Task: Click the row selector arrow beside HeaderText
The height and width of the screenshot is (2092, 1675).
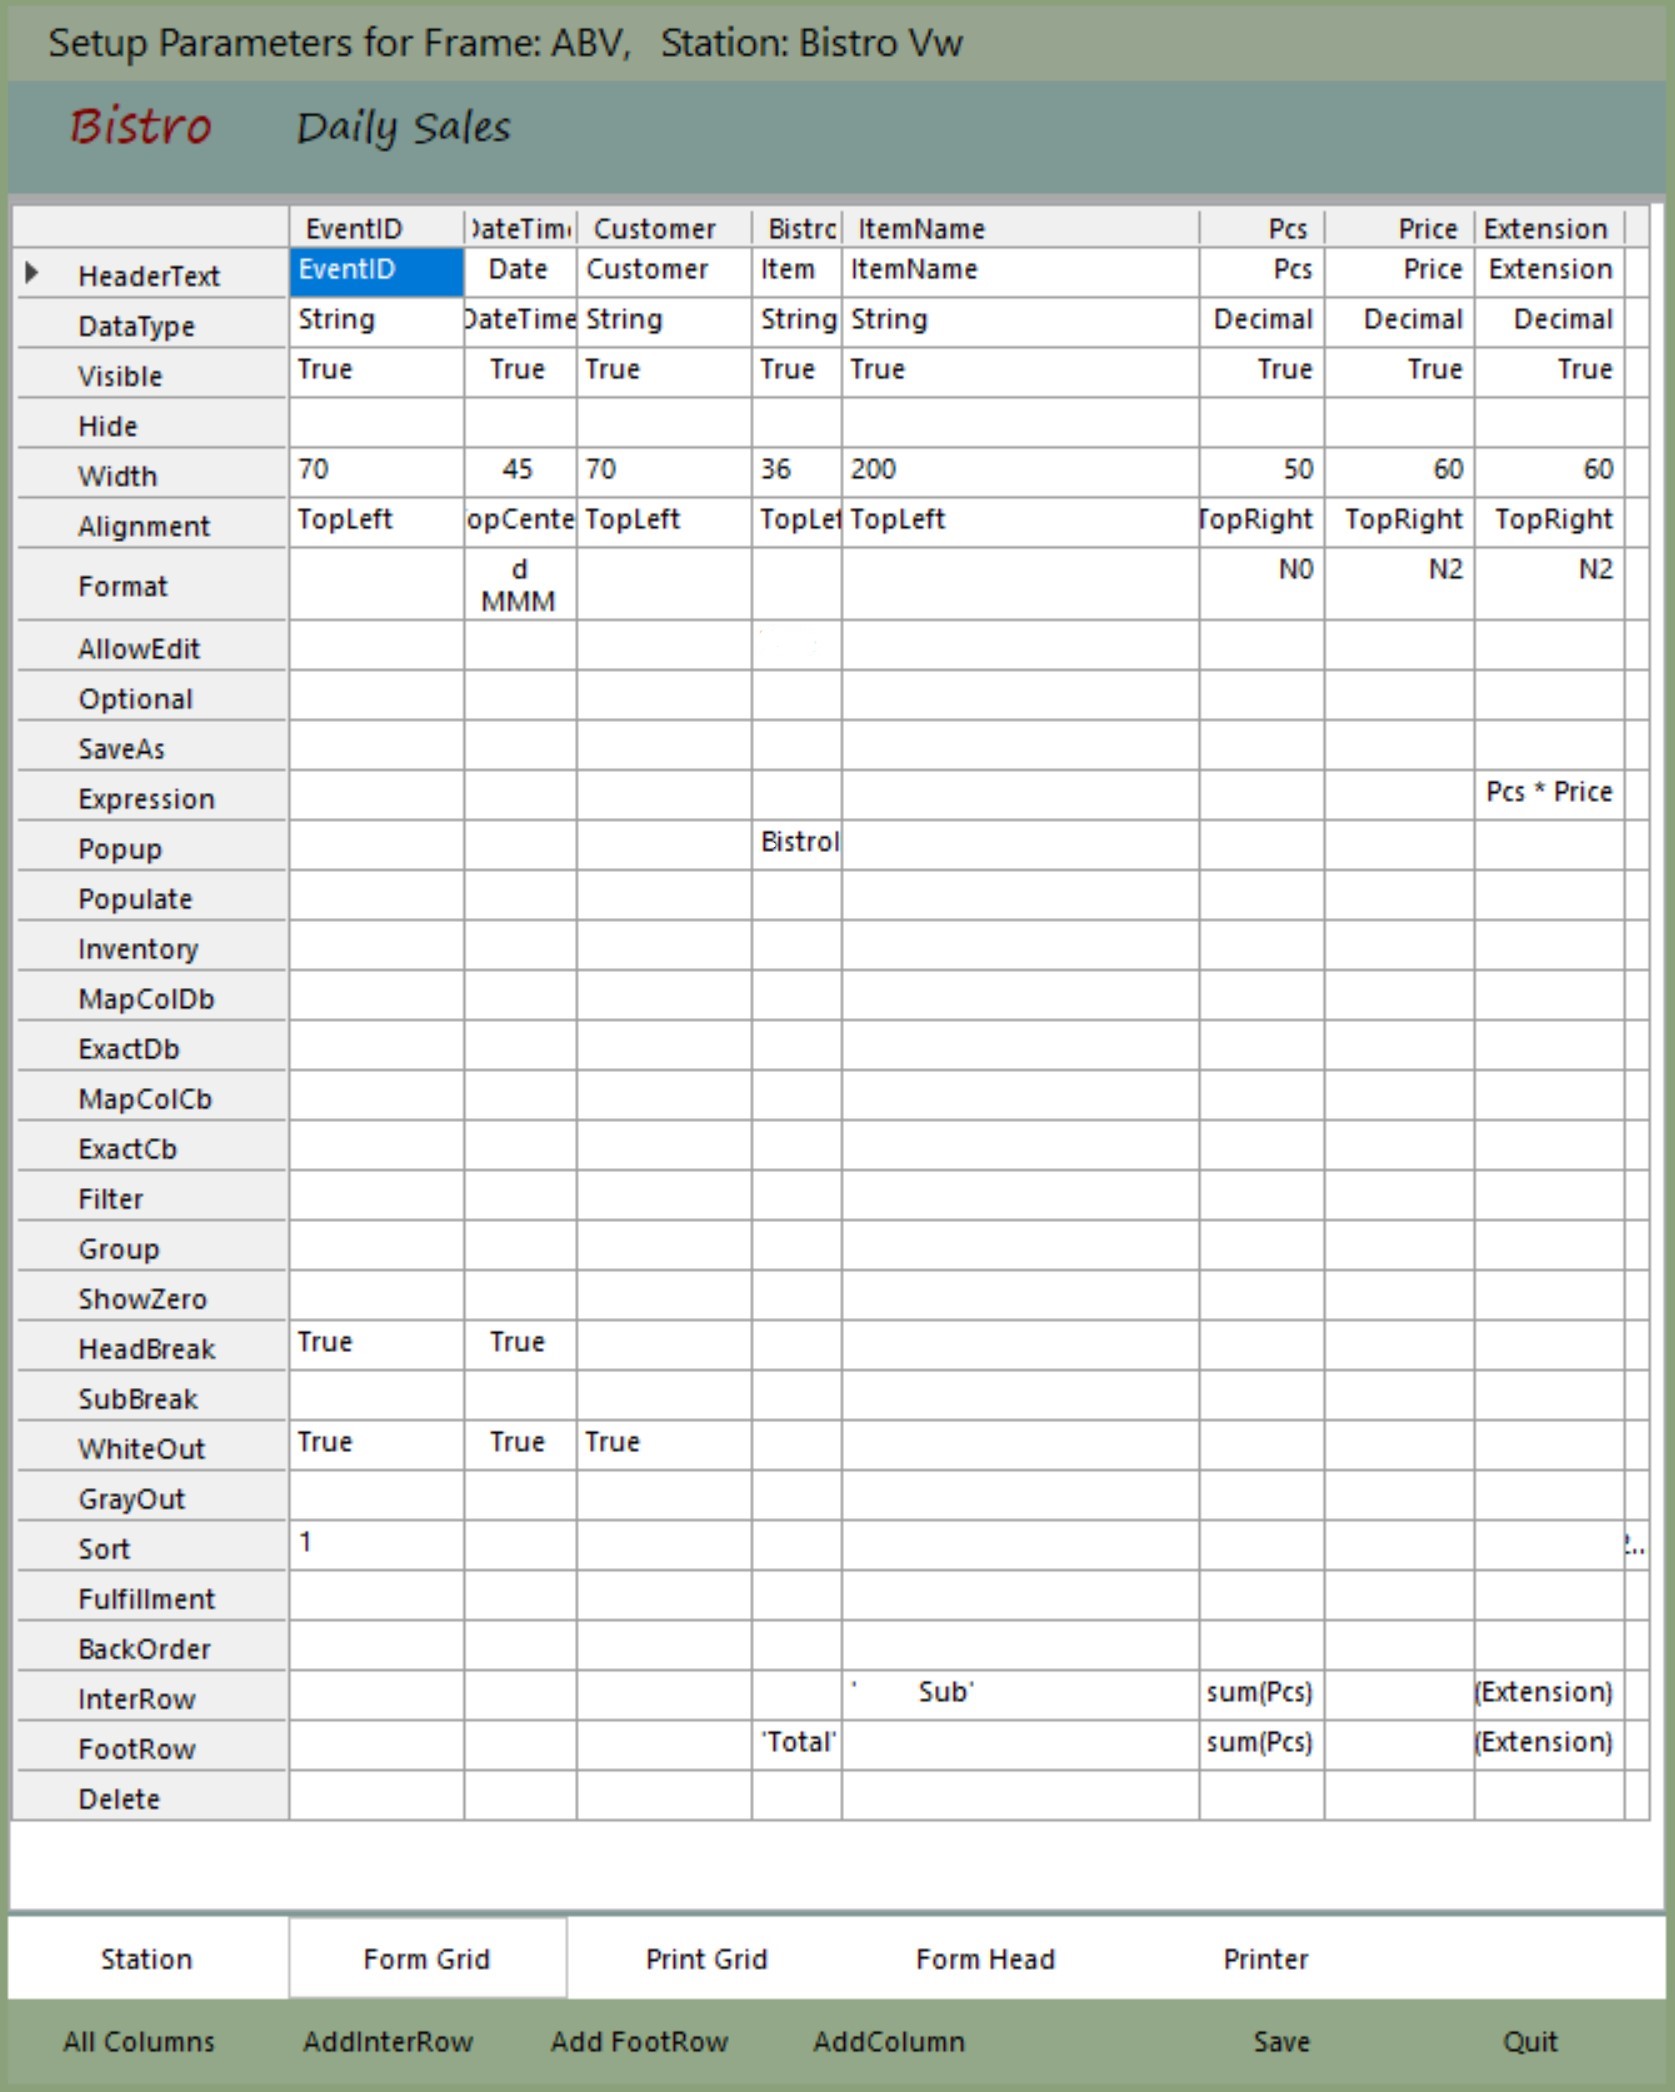Action: [32, 273]
